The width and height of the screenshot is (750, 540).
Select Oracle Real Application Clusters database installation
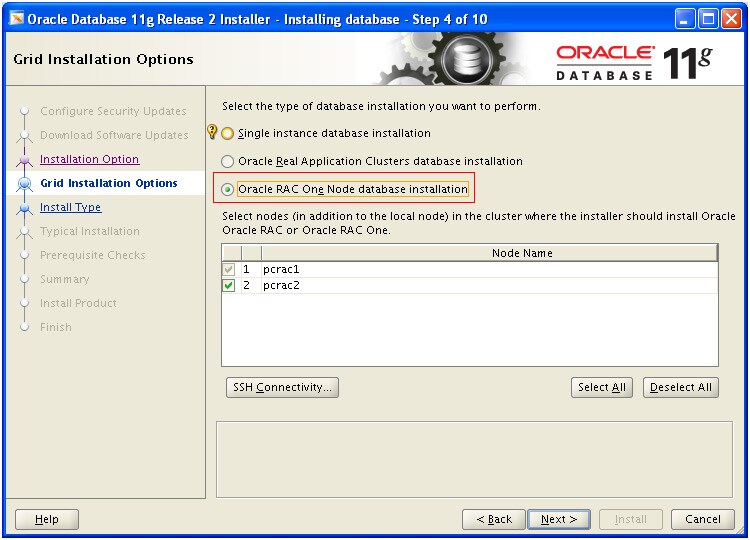coord(228,162)
